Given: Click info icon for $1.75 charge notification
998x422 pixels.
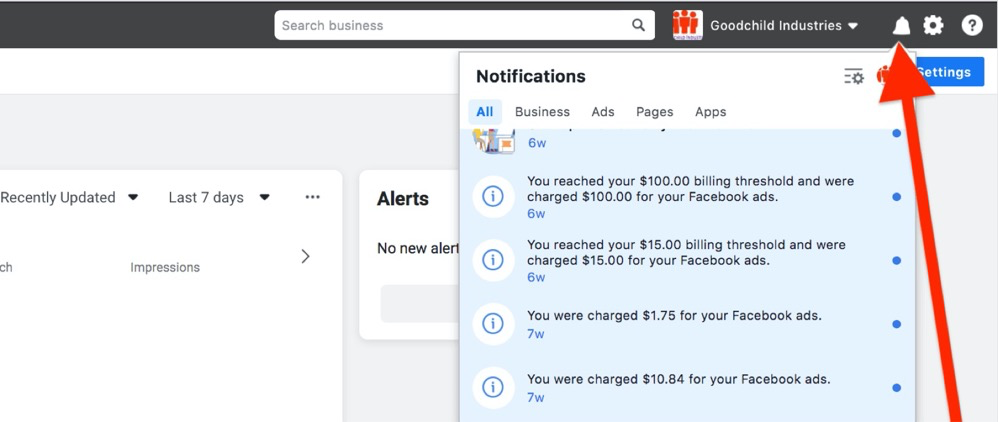Looking at the screenshot, I should pyautogui.click(x=492, y=324).
